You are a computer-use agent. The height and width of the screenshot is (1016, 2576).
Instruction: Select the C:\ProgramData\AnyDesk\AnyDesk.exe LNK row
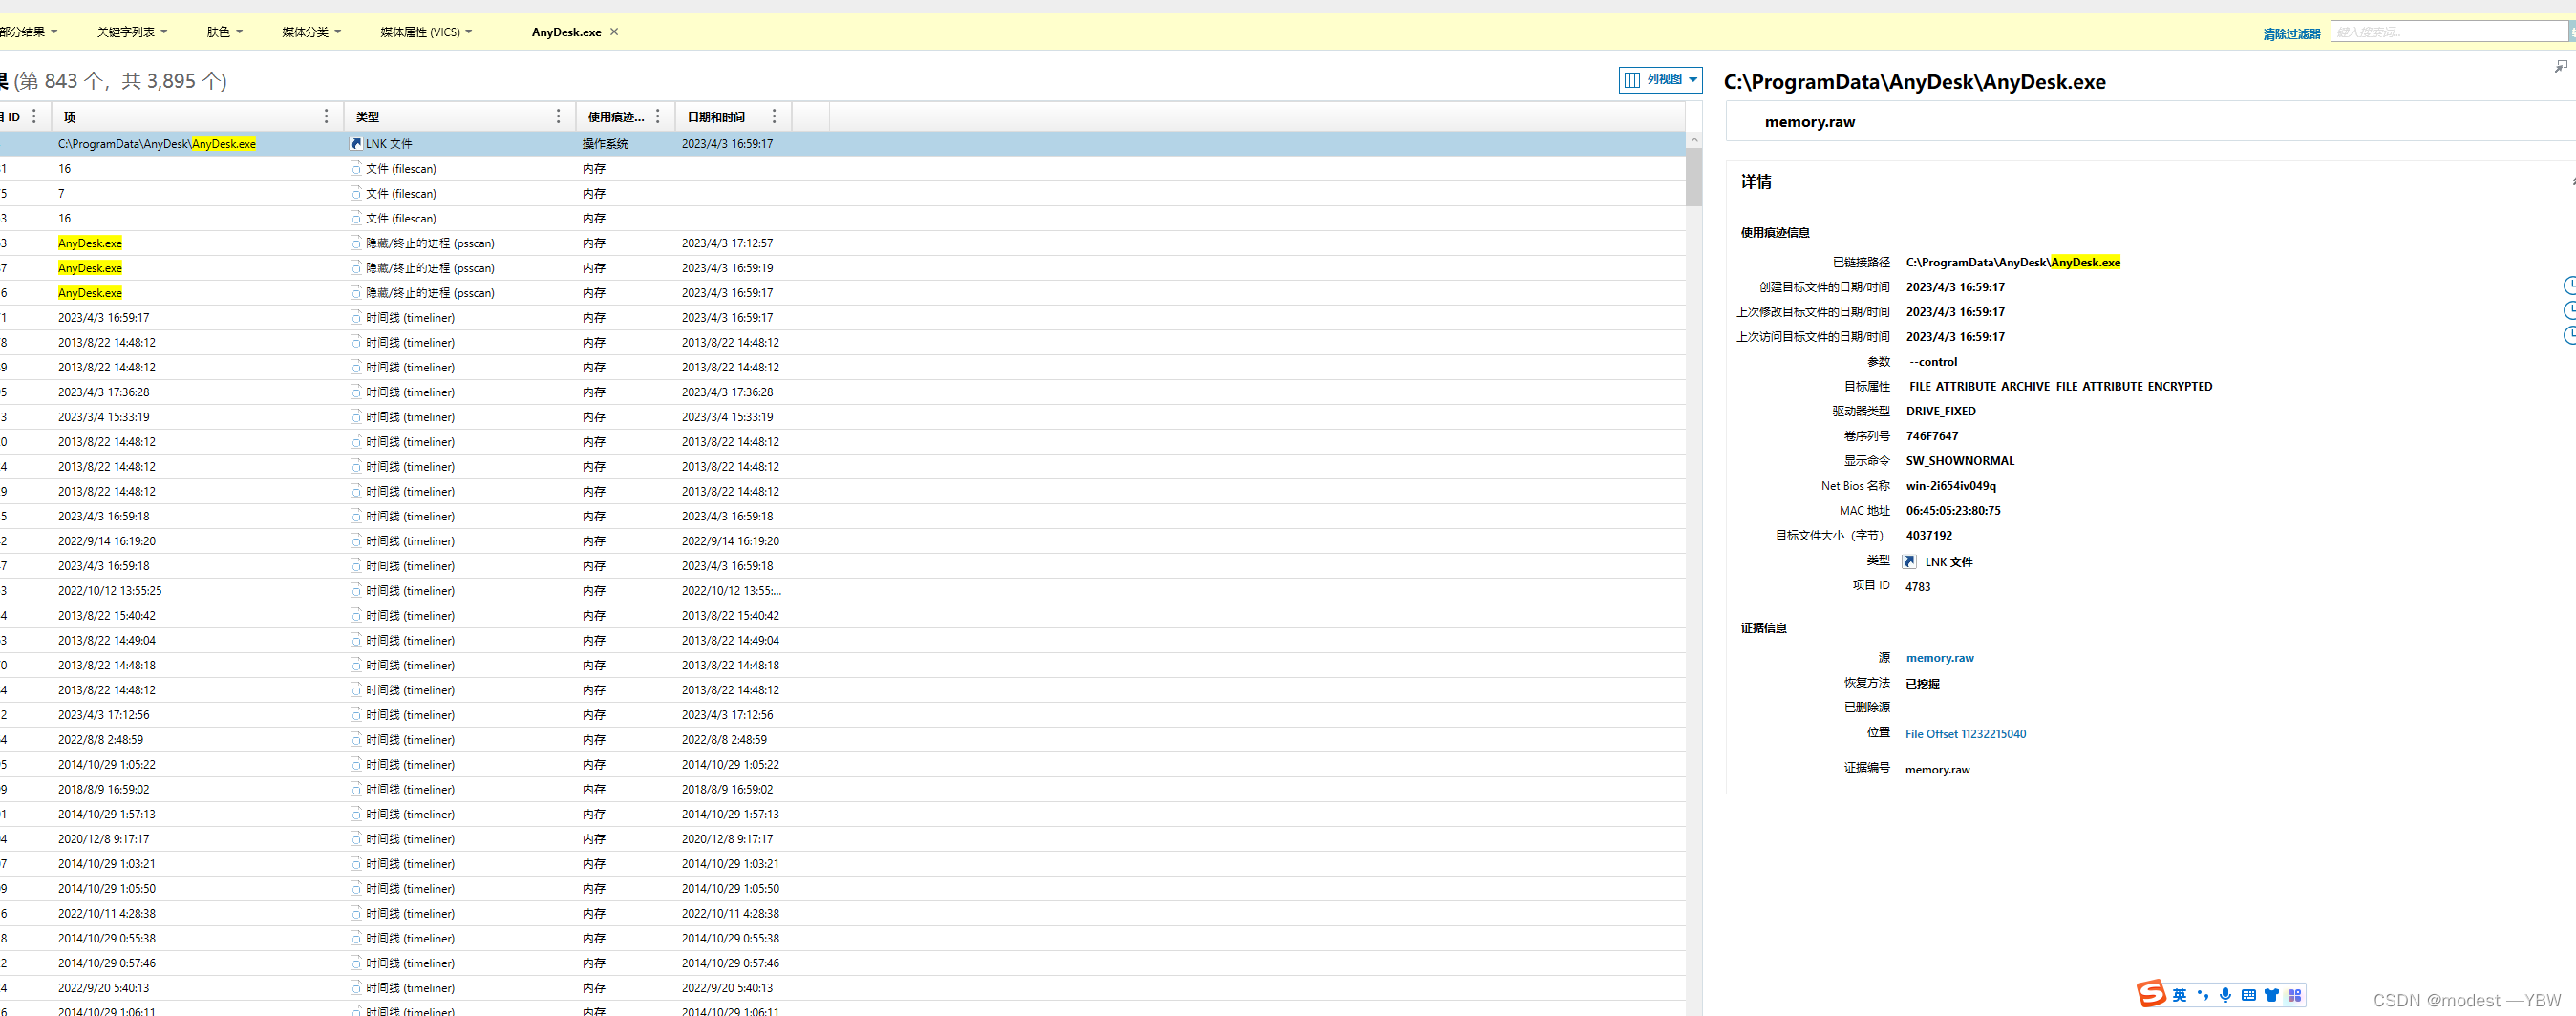[x=842, y=144]
